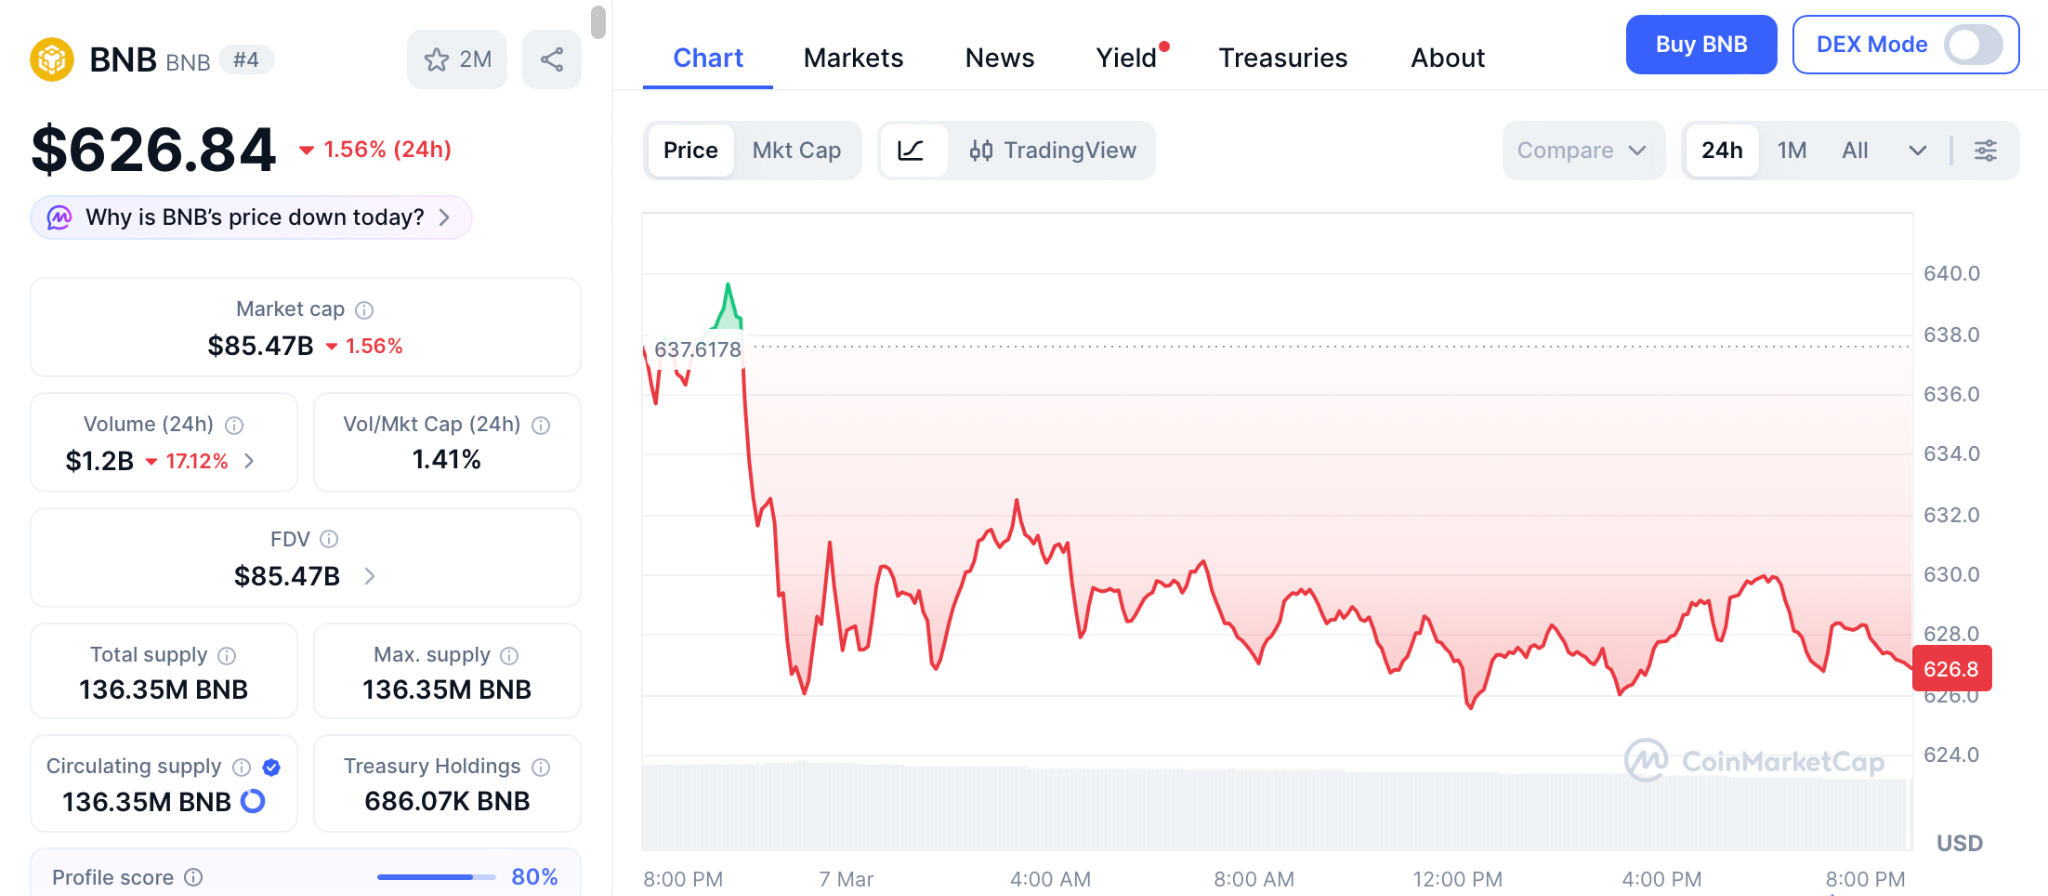
Task: Open the Compare dropdown
Action: (x=1581, y=151)
